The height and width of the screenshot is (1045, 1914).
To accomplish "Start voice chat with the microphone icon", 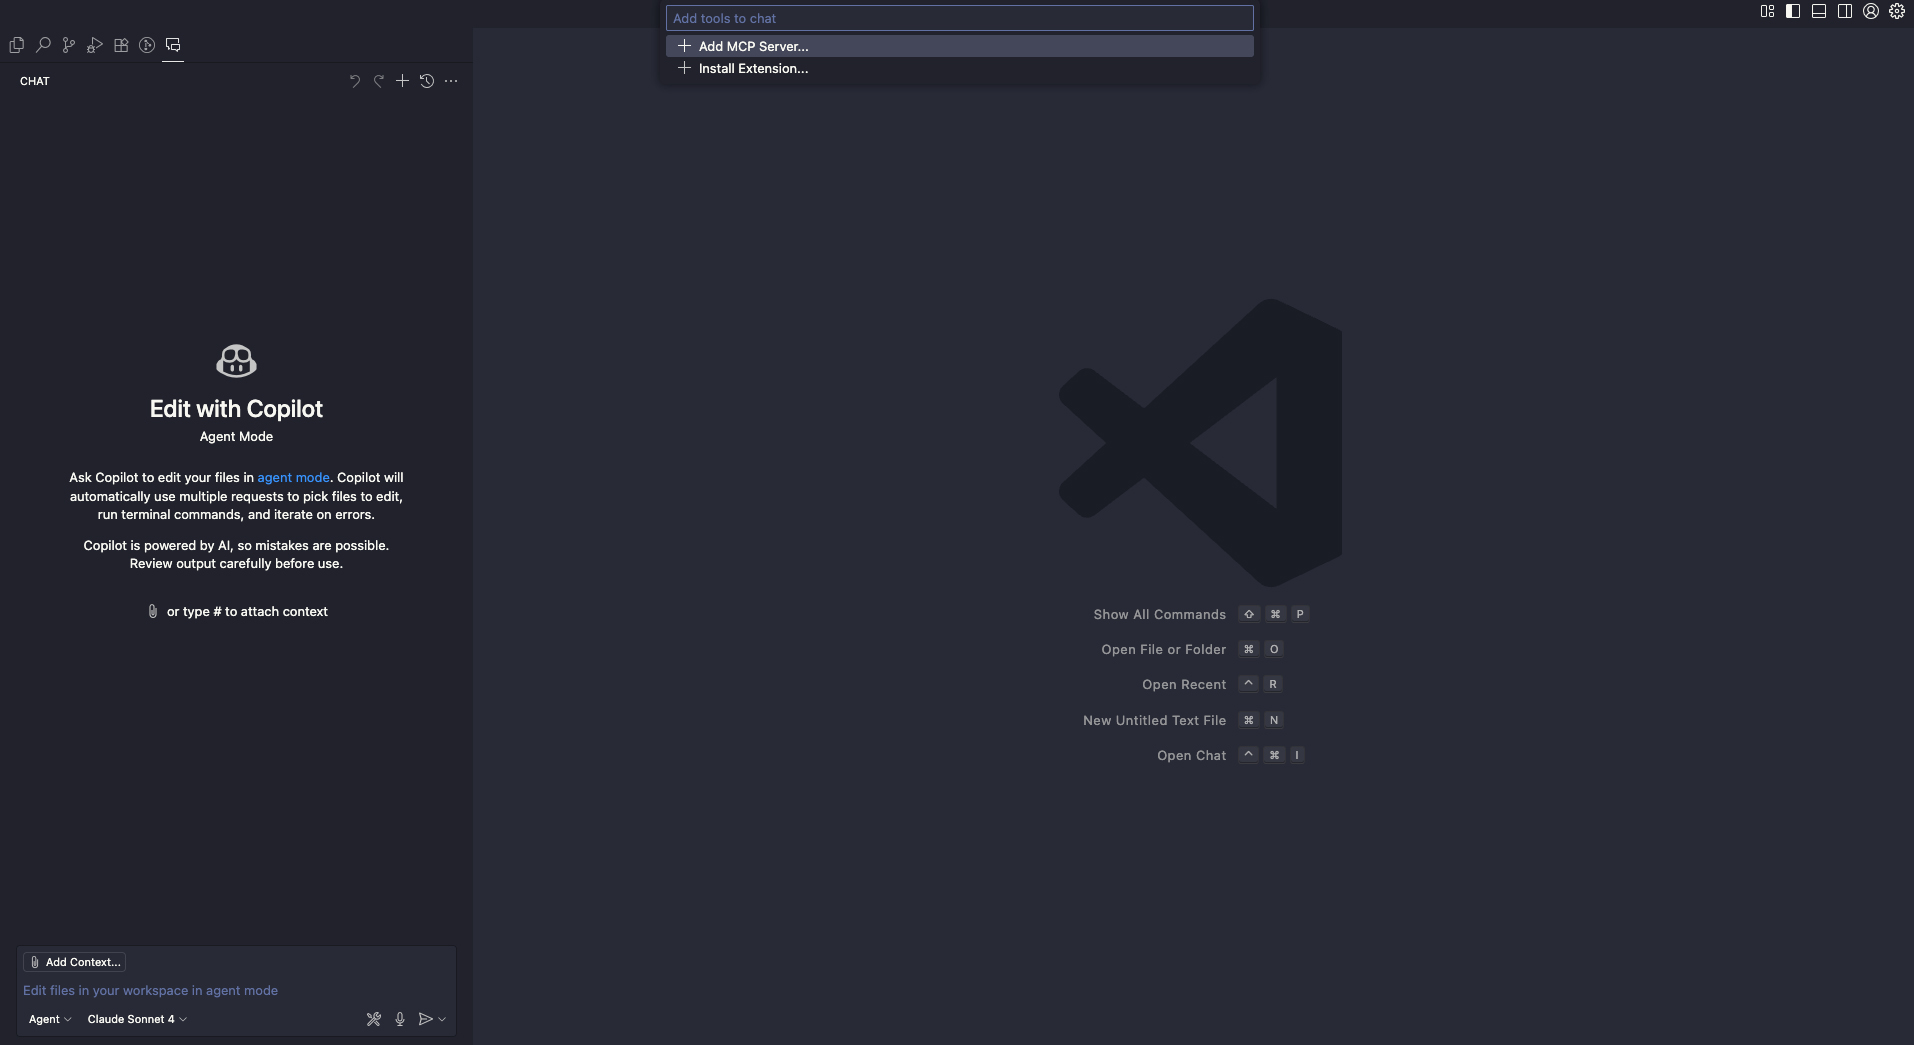I will 400,1019.
